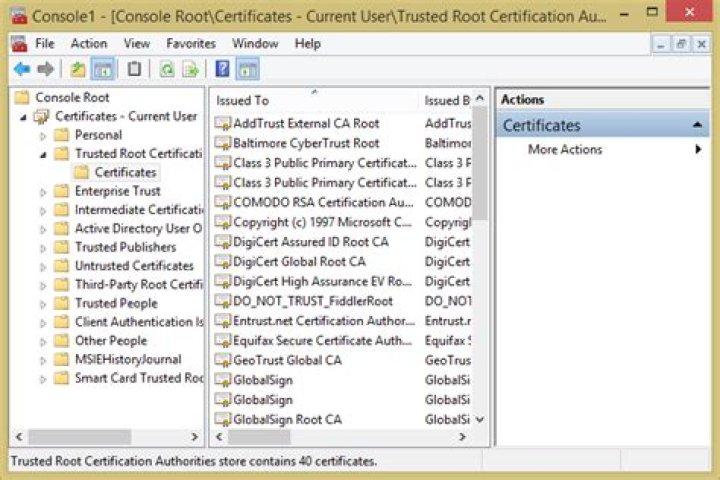Viewport: 720px width, 480px height.
Task: Restore the inner console child window
Action: point(681,44)
